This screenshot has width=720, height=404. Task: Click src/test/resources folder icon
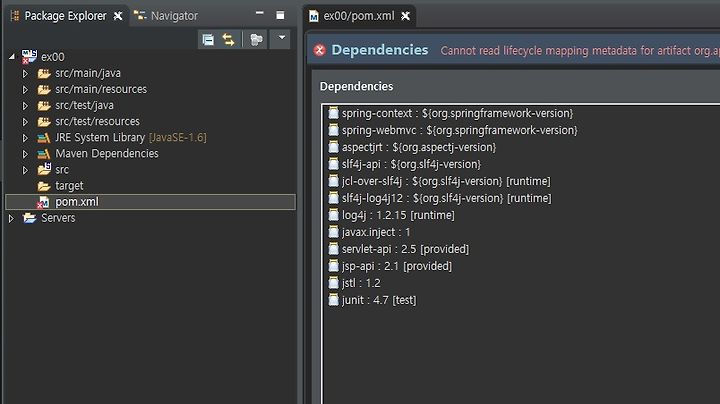44,122
